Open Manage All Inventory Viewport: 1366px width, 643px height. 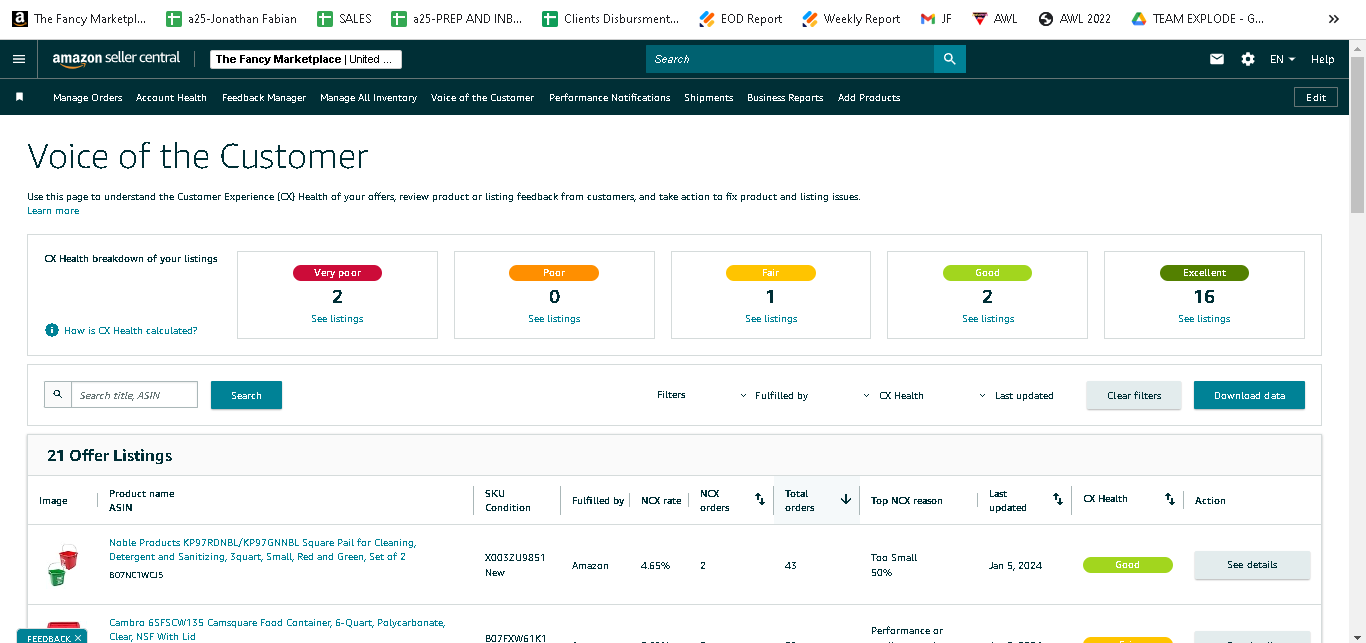pyautogui.click(x=368, y=97)
